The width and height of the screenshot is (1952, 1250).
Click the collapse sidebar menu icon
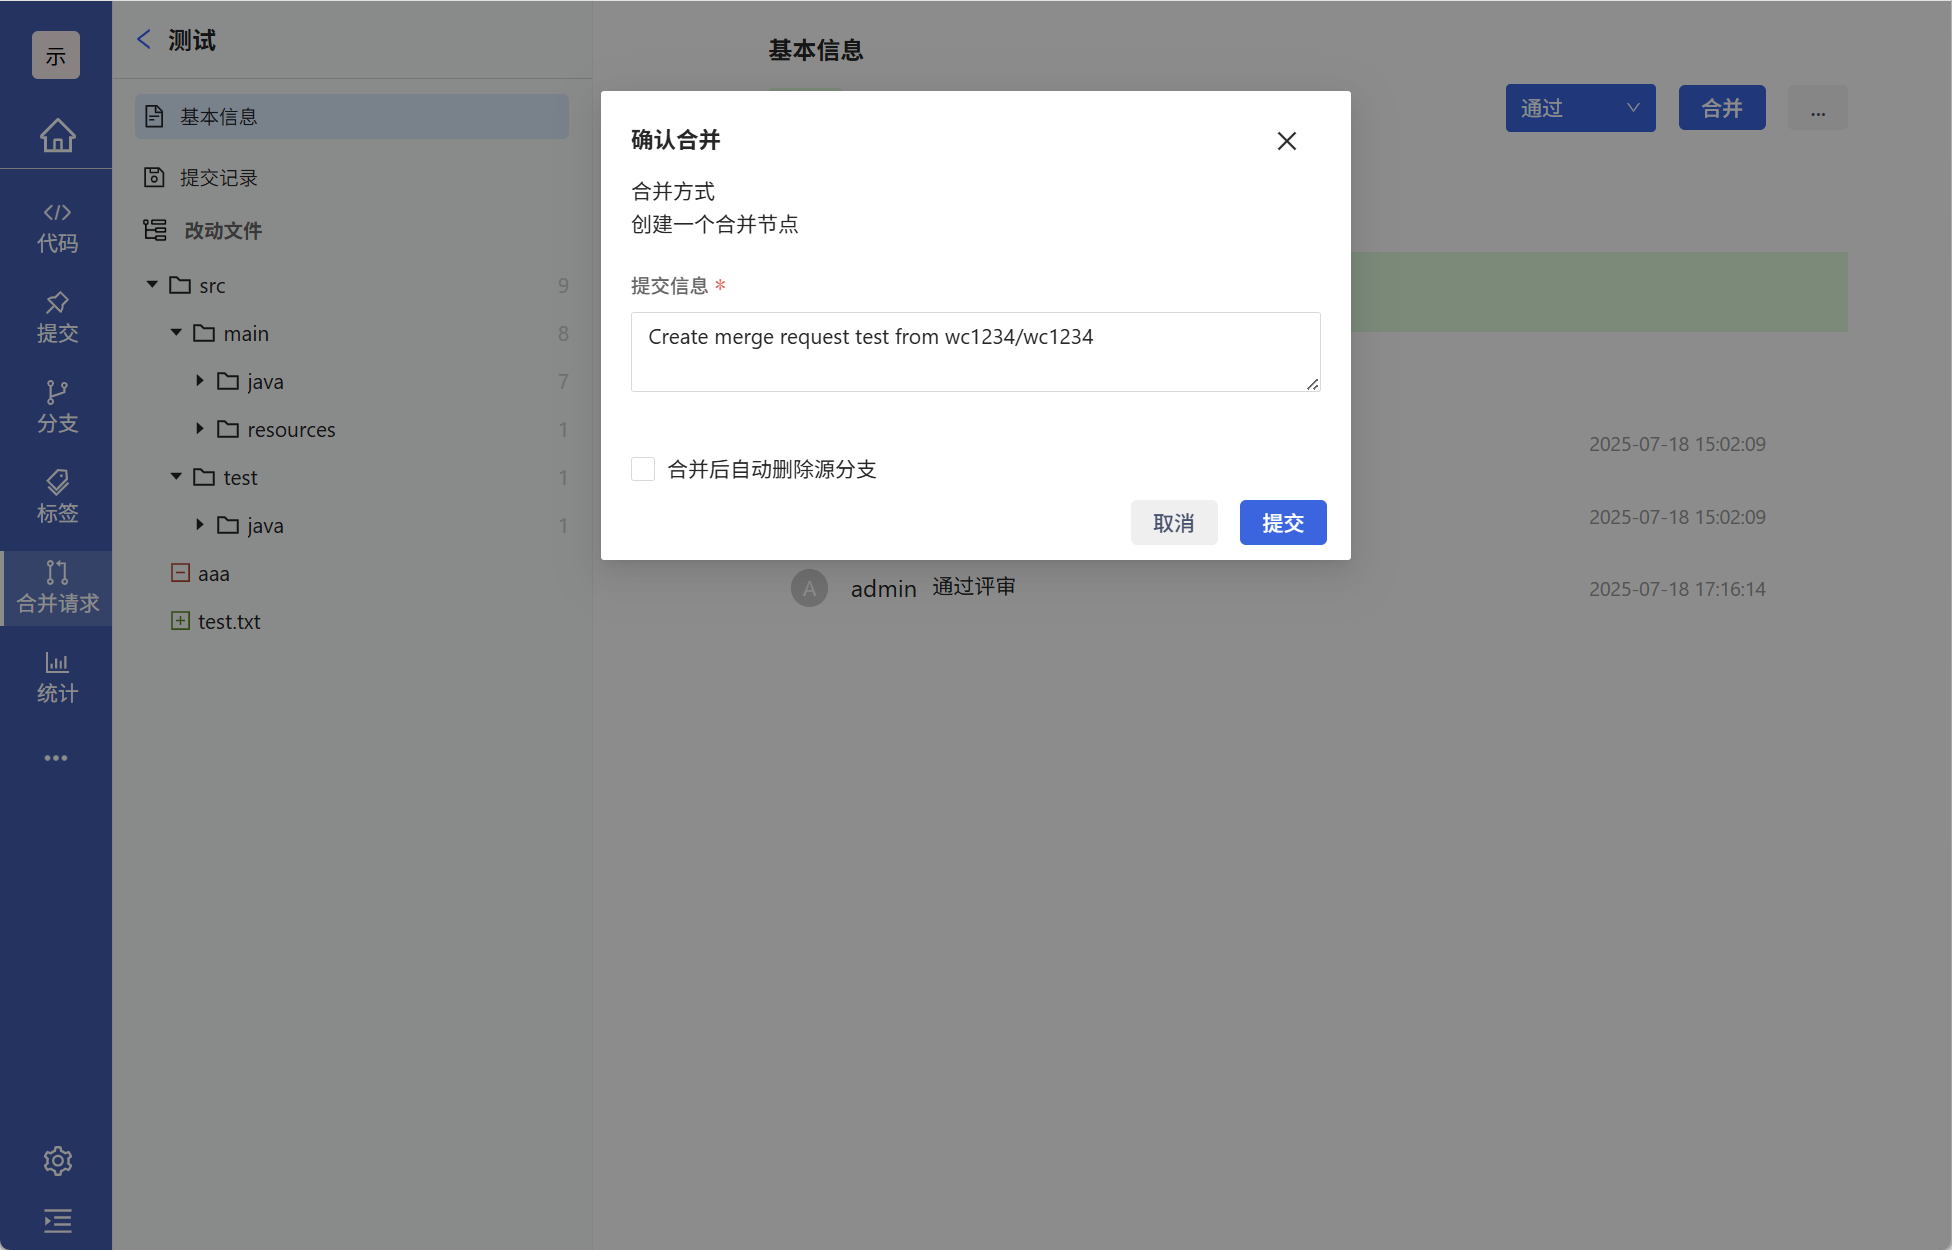(57, 1221)
